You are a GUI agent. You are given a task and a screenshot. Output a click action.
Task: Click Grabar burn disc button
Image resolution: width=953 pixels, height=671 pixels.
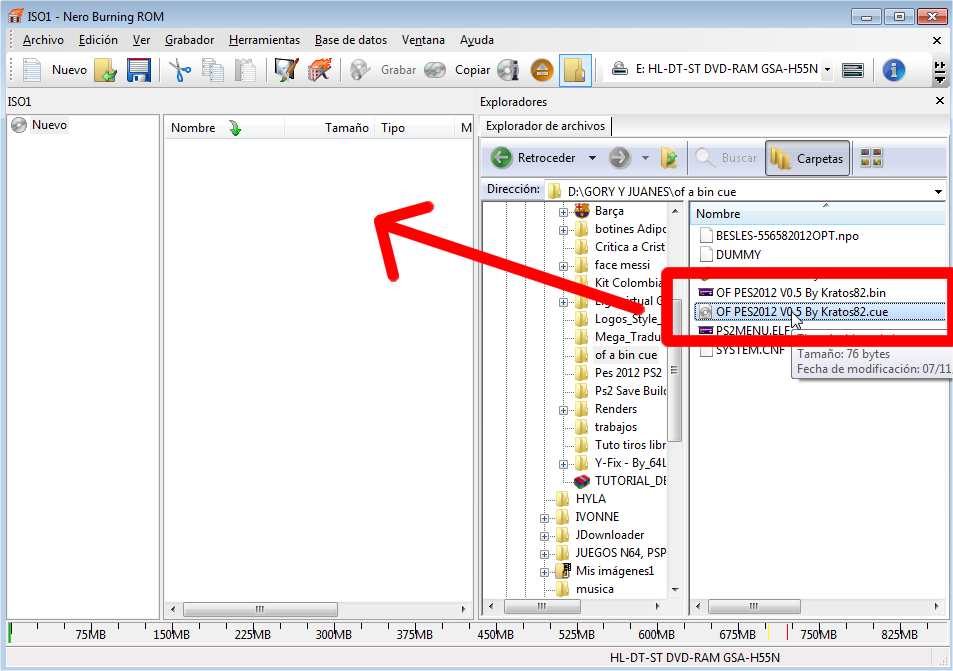384,70
